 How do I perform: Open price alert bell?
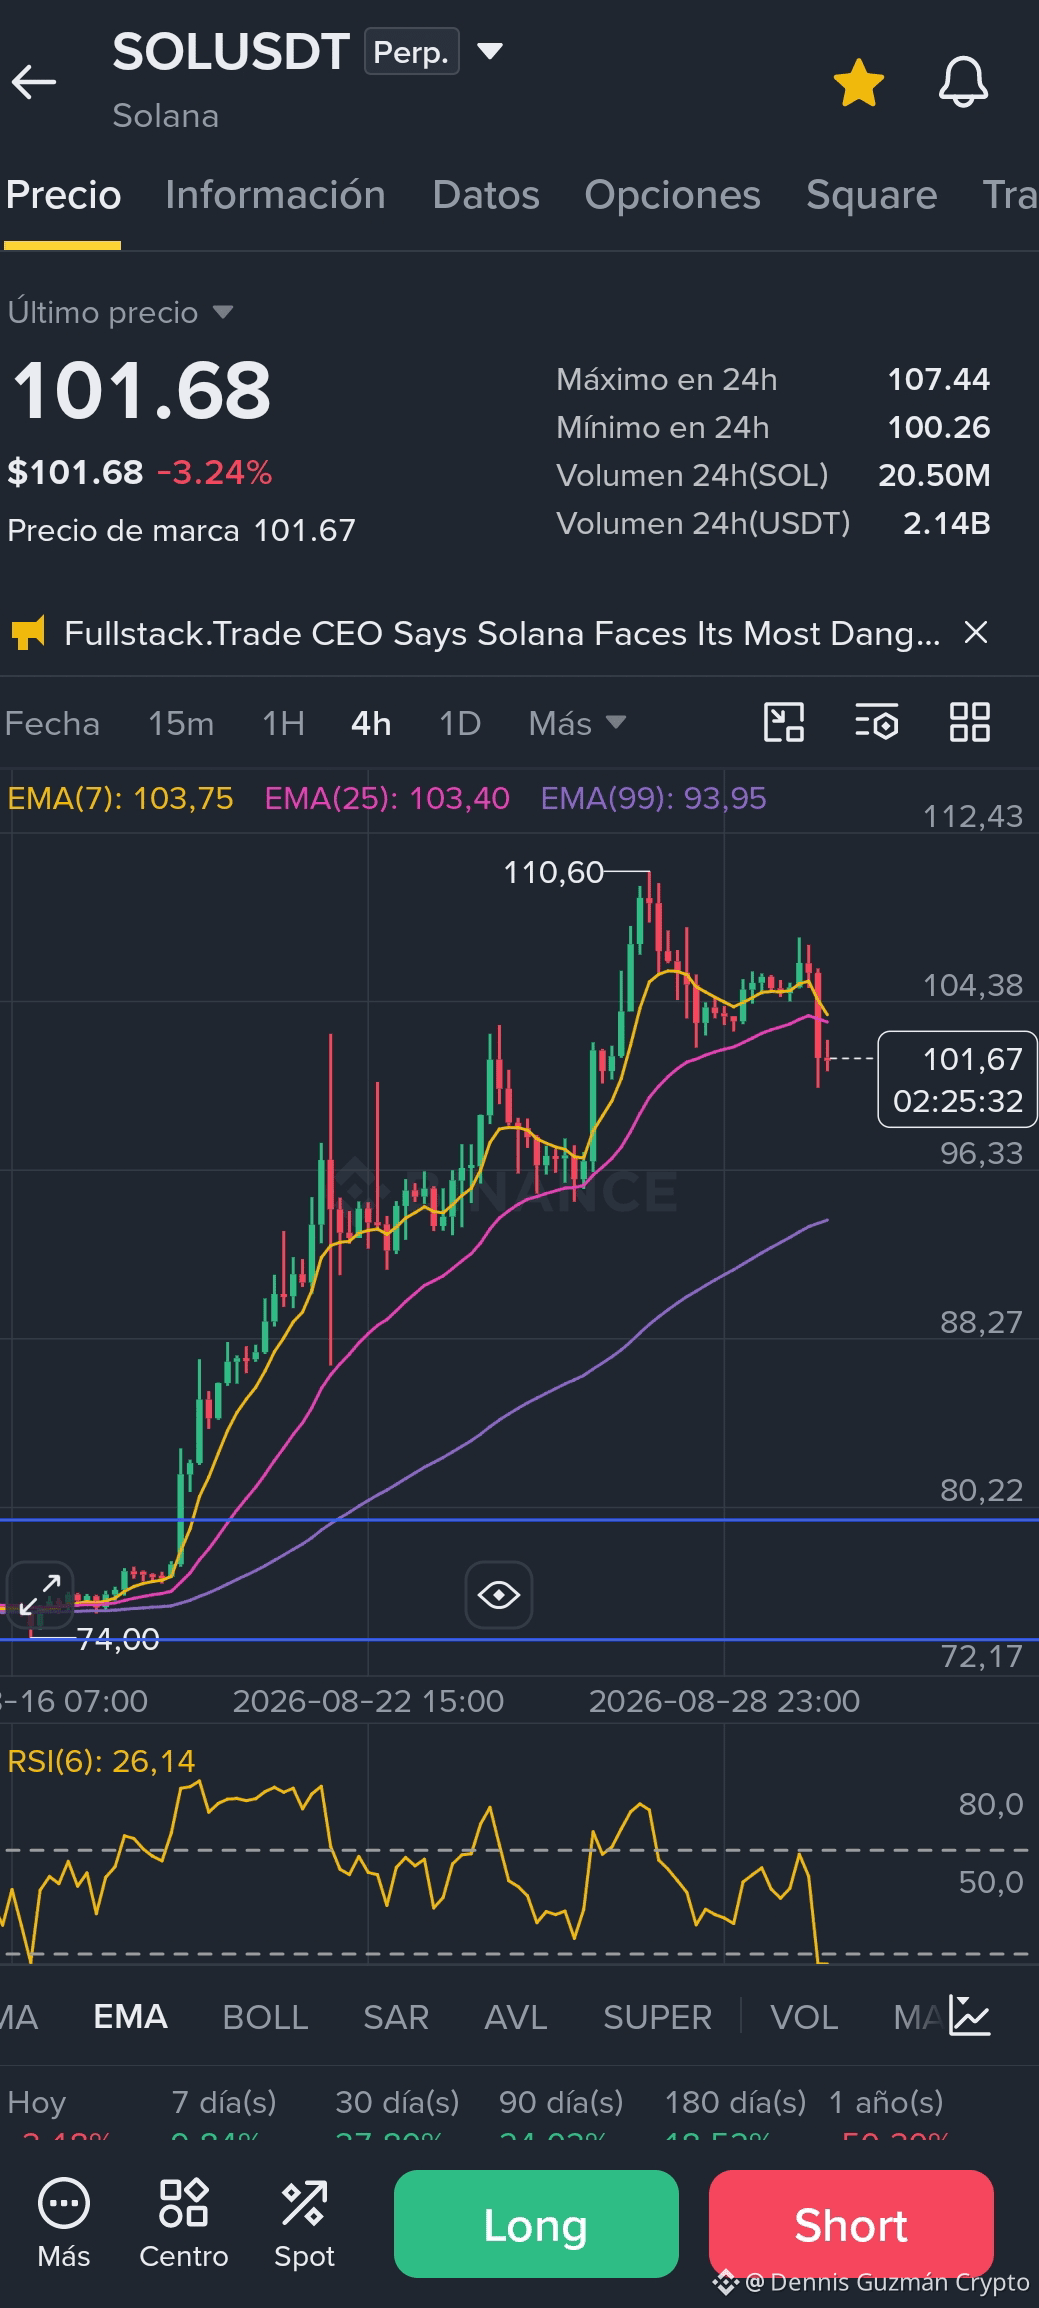(x=963, y=82)
